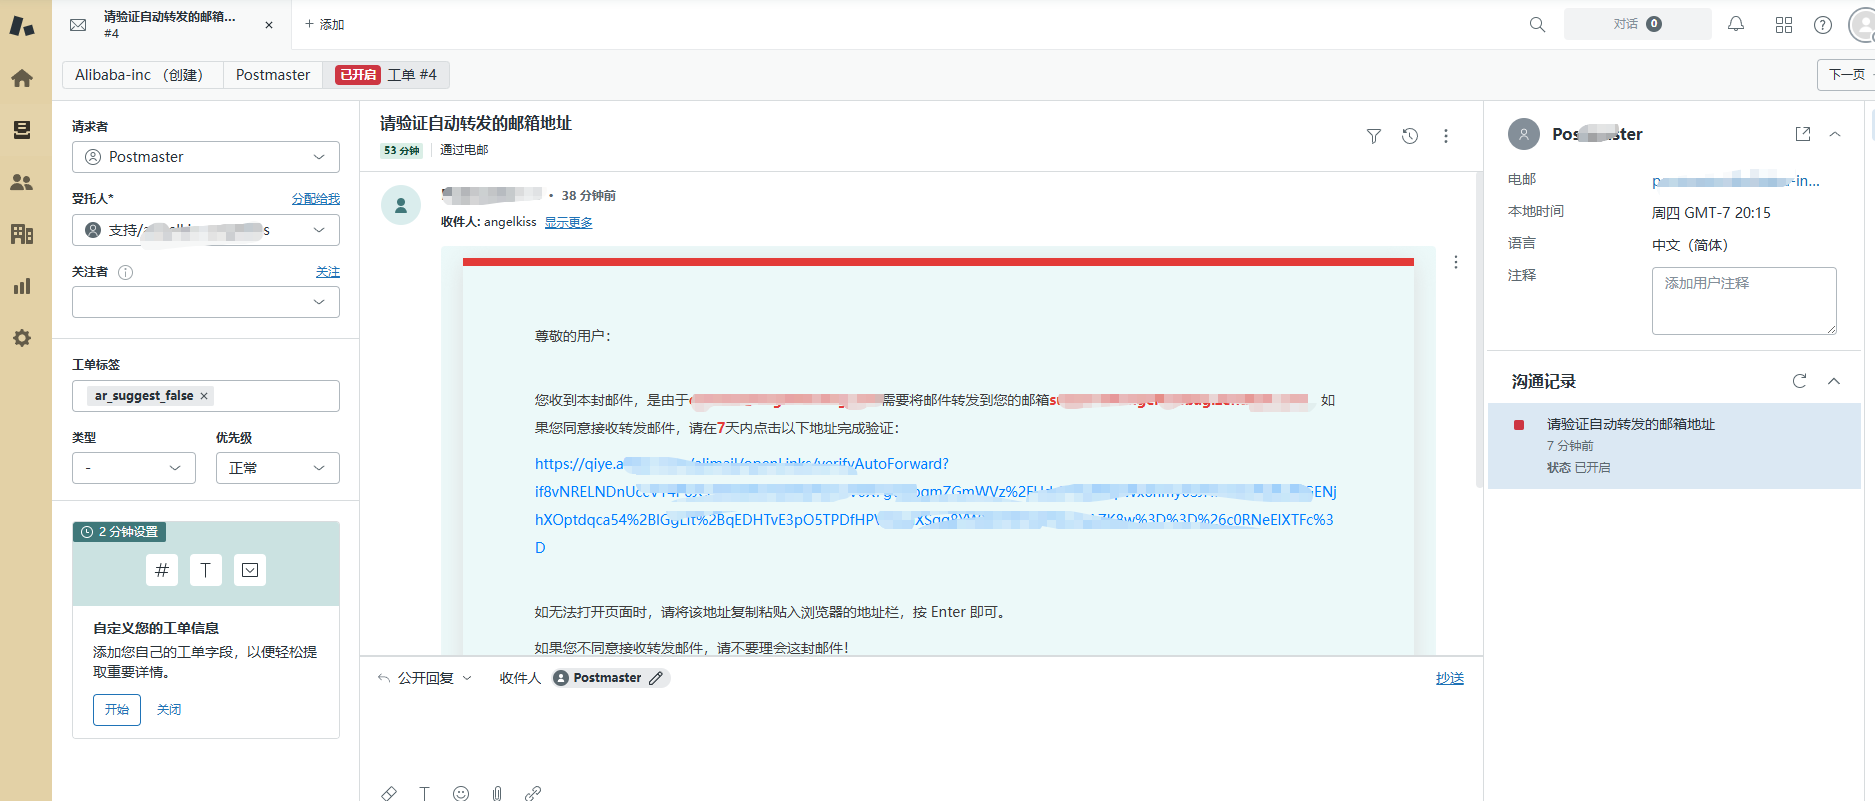Open the notifications bell icon
This screenshot has height=801, width=1875.
pyautogui.click(x=1736, y=24)
